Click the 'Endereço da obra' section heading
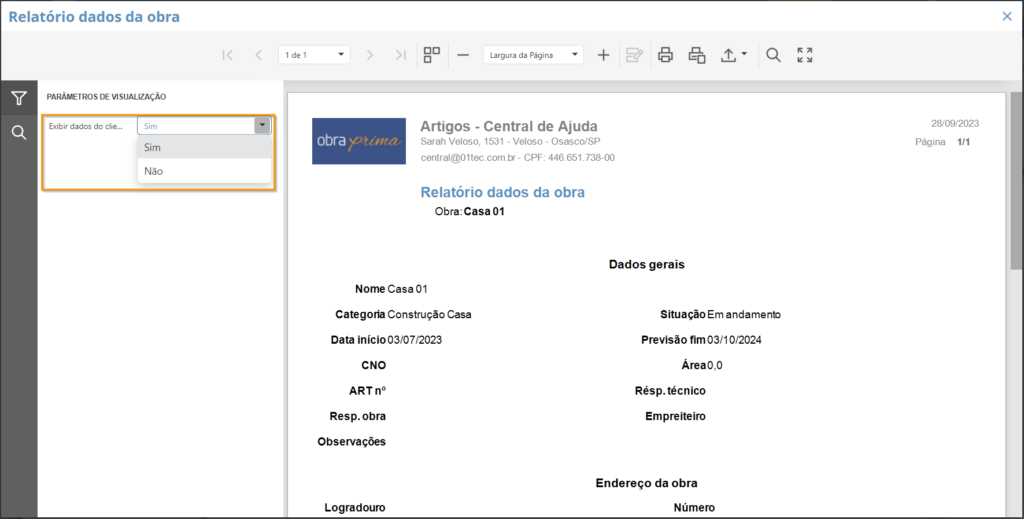The height and width of the screenshot is (519, 1024). tap(647, 483)
